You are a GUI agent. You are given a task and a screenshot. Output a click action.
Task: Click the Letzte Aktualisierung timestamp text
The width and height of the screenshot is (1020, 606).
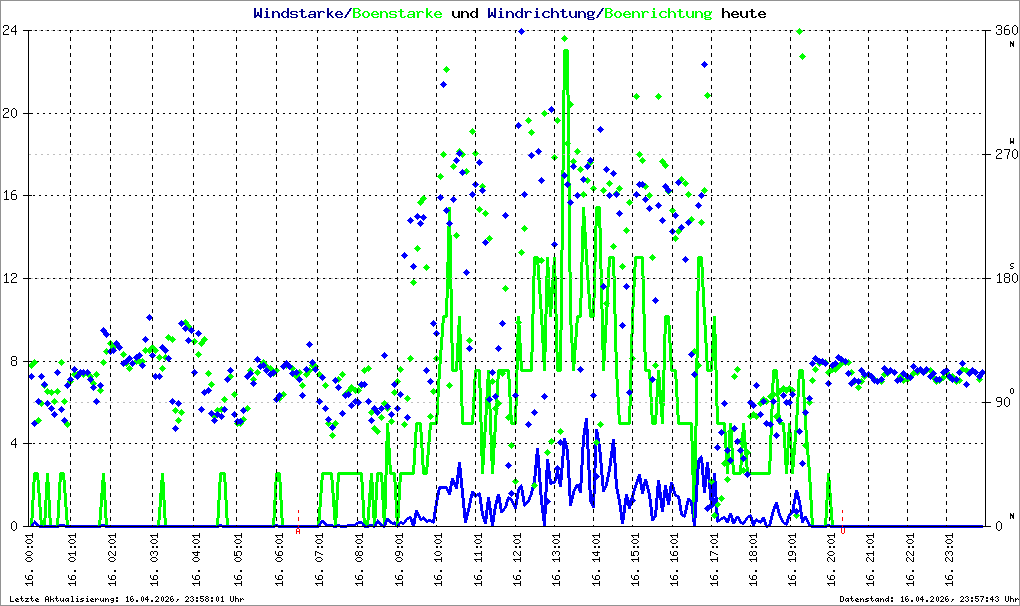(127, 599)
